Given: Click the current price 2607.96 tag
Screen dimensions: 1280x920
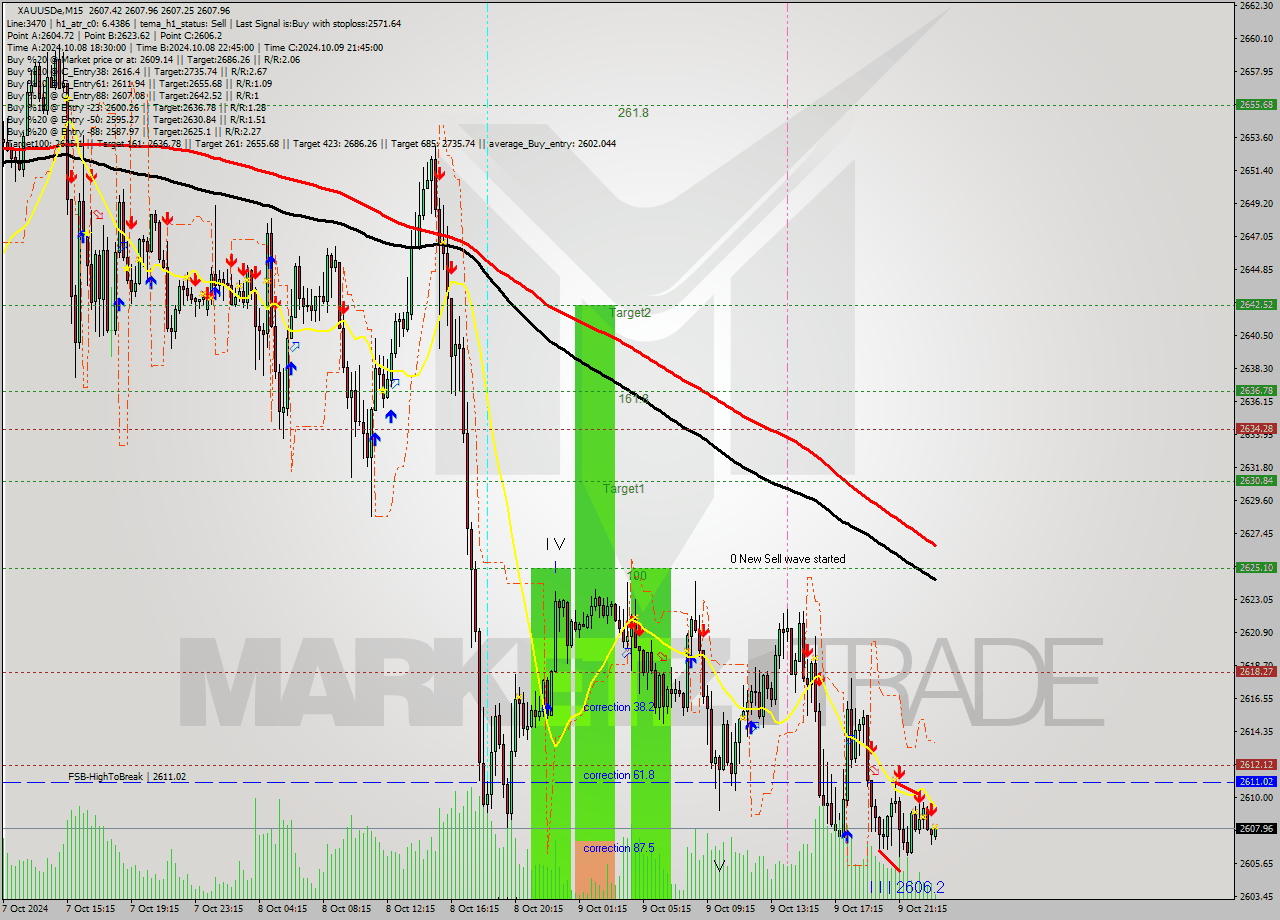Looking at the screenshot, I should tap(1256, 829).
